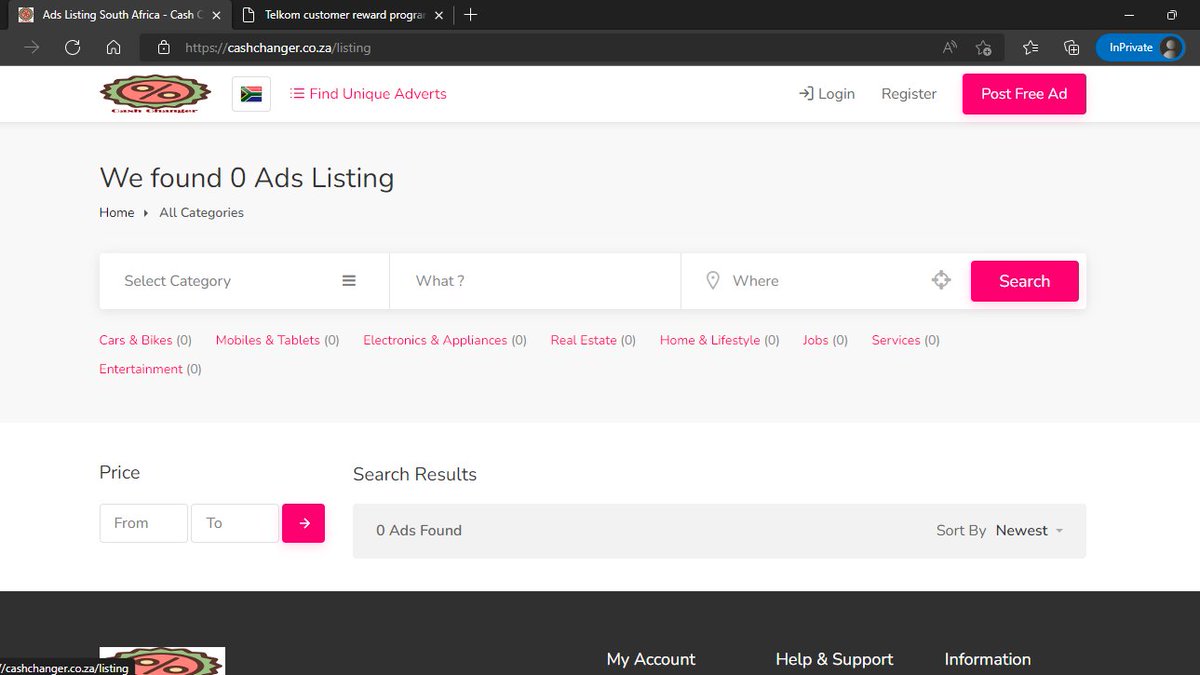1200x675 pixels.
Task: Click the category hamburger lines icon
Action: tap(349, 281)
